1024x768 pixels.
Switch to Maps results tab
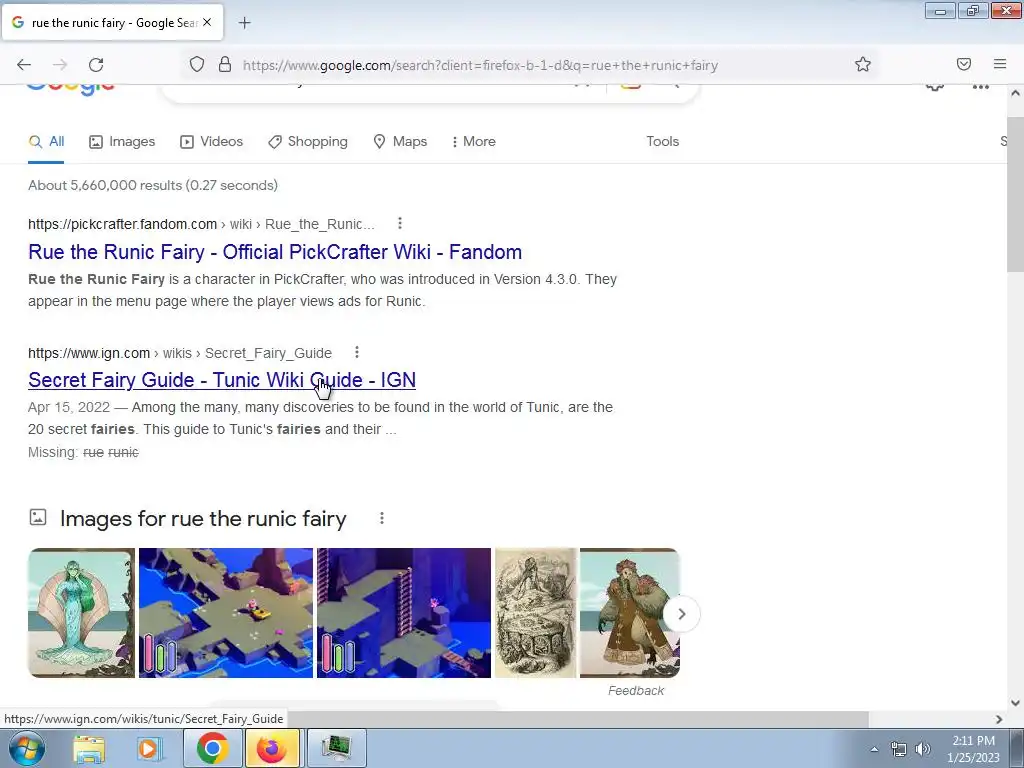[400, 142]
